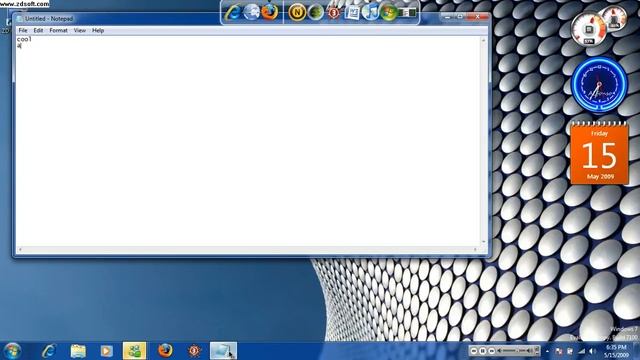This screenshot has height=360, width=640.
Task: Click the calendar gadget showing 15
Action: pyautogui.click(x=599, y=154)
